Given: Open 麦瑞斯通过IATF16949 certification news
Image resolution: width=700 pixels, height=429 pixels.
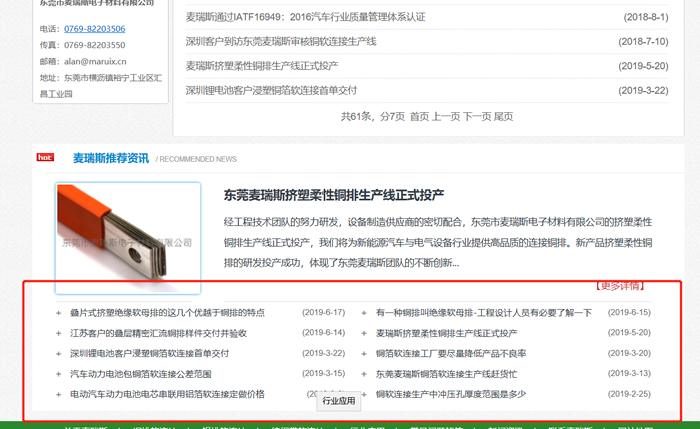Looking at the screenshot, I should [x=306, y=17].
